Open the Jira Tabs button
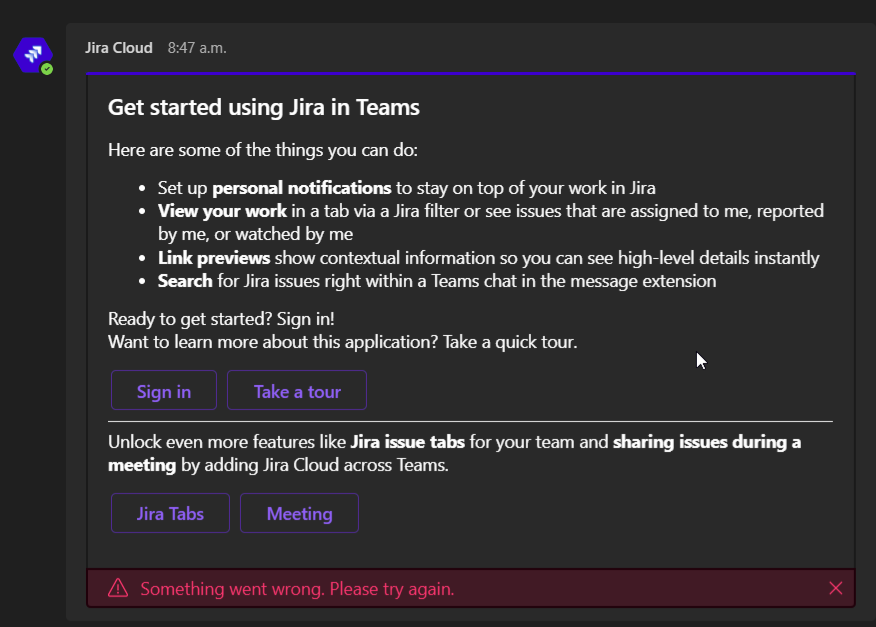 point(170,513)
